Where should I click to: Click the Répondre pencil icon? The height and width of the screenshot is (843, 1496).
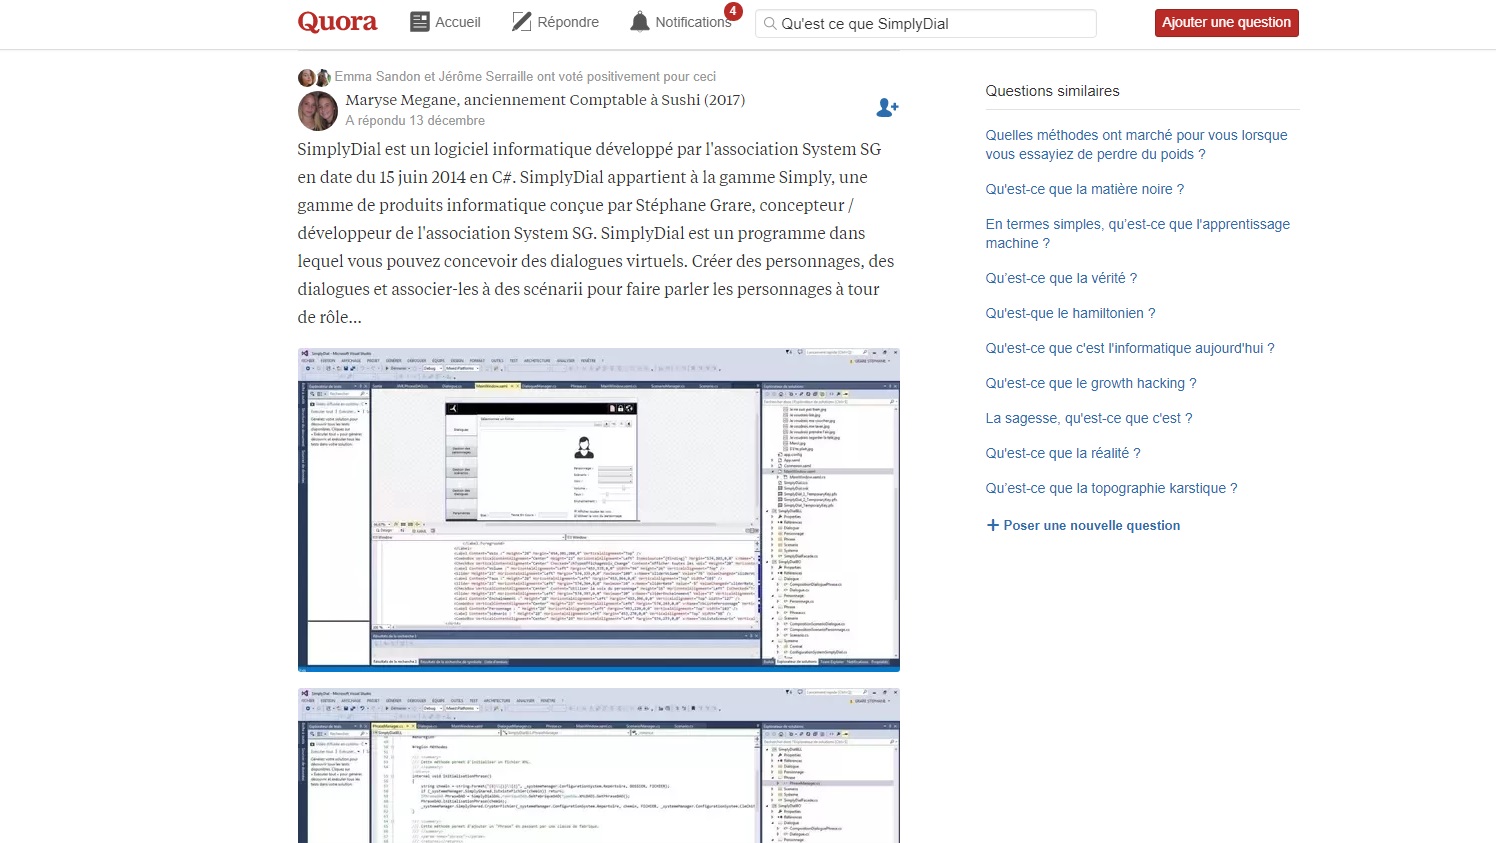[x=521, y=22]
